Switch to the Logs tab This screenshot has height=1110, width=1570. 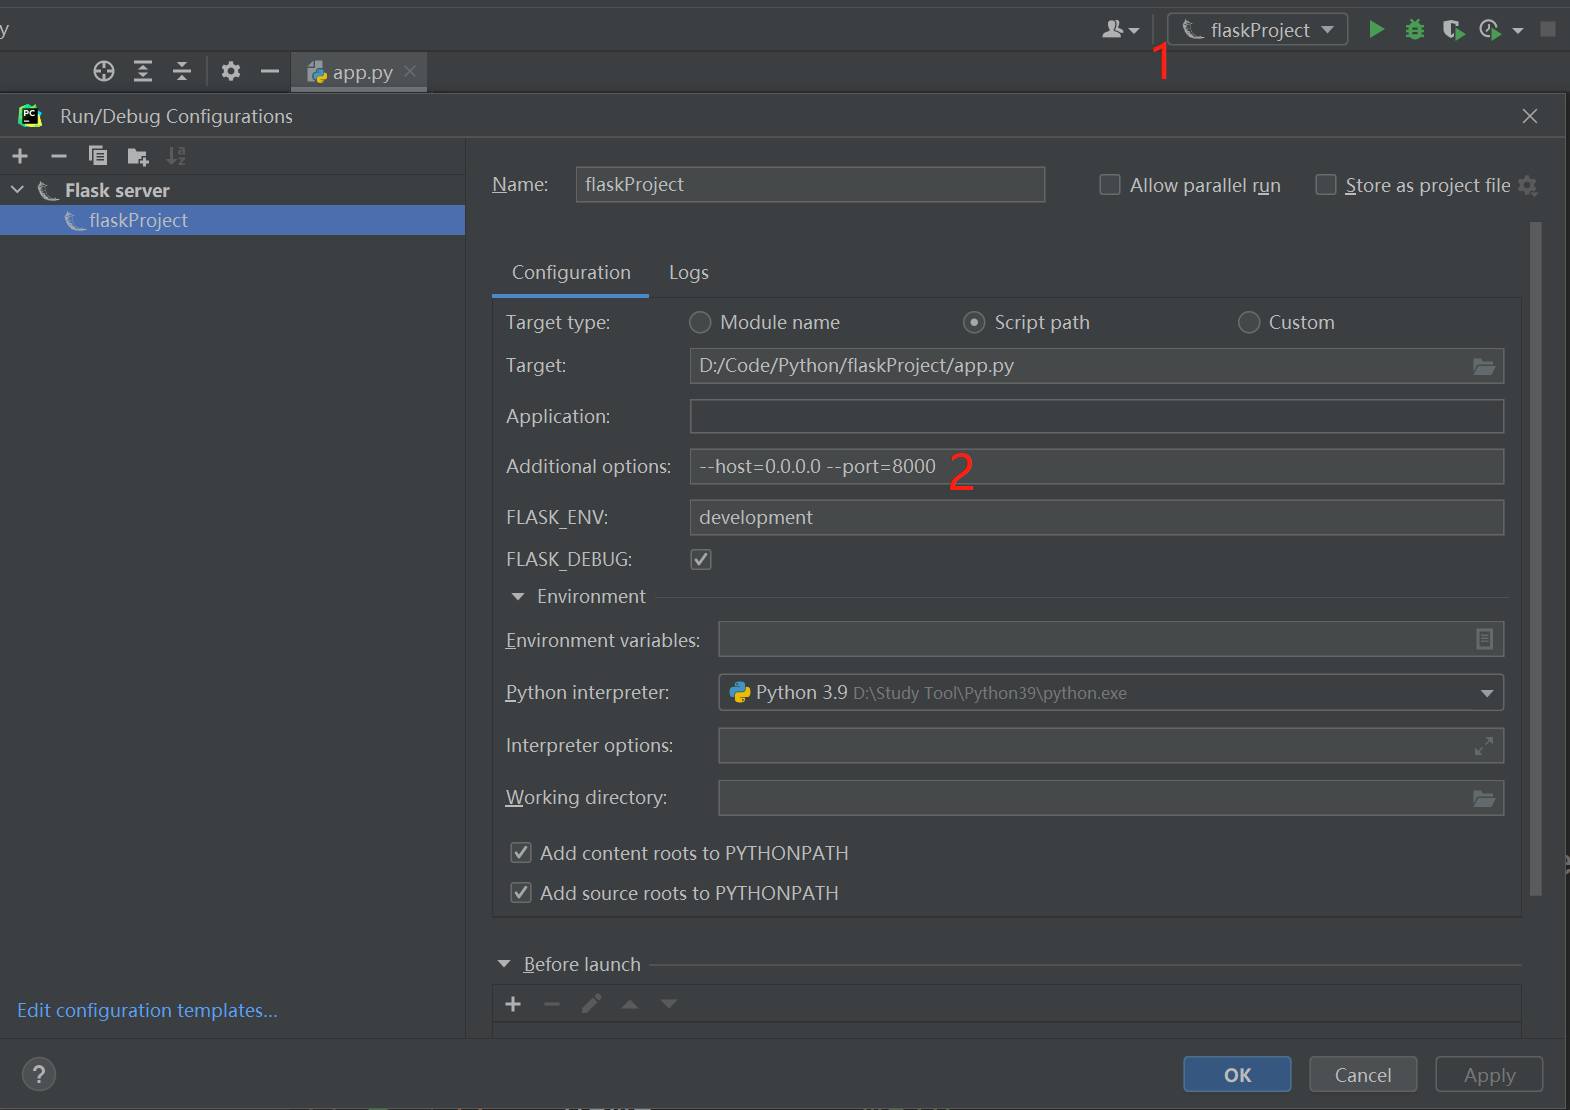point(688,273)
